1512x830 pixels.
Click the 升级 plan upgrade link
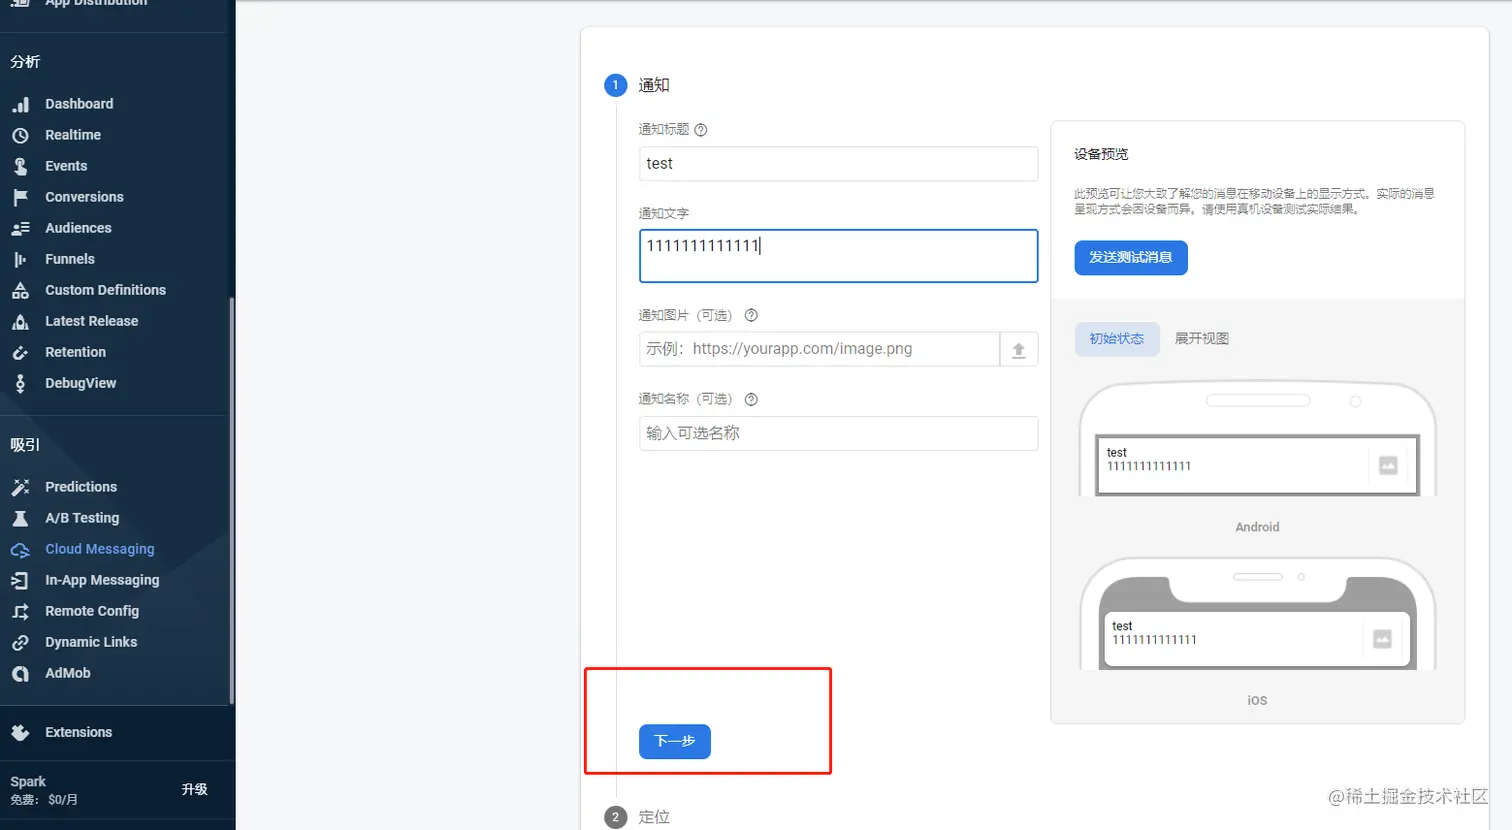coord(196,789)
